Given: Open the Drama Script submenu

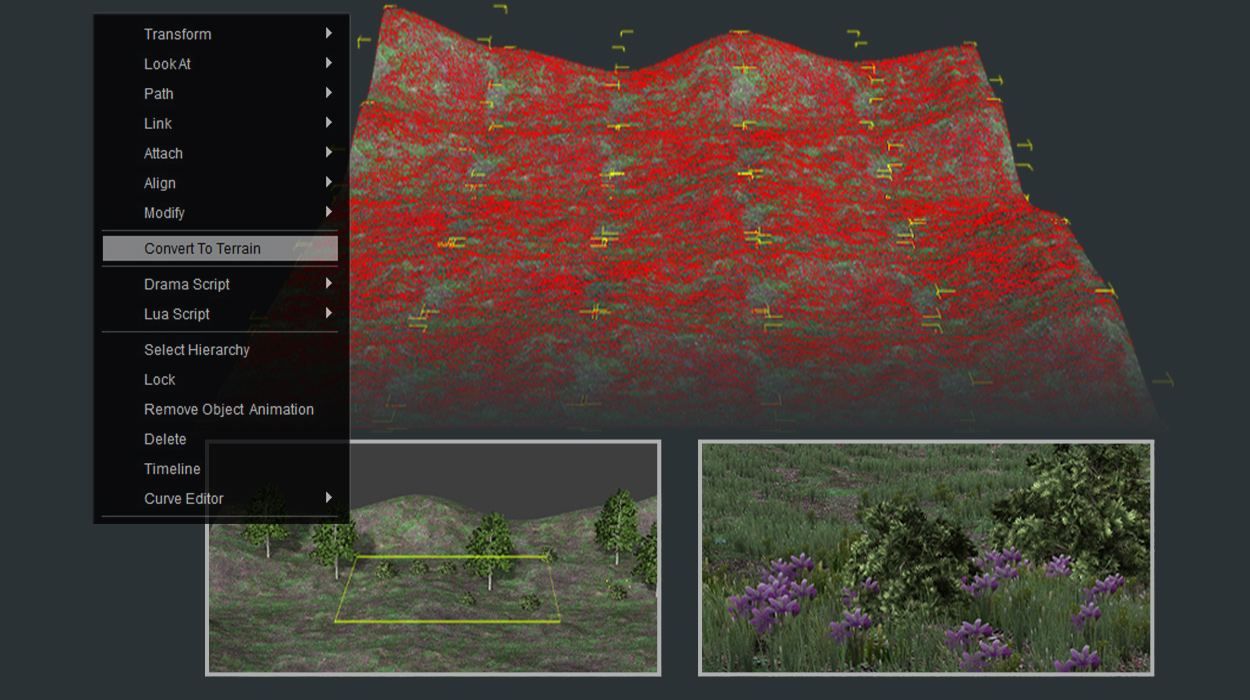Looking at the screenshot, I should pos(220,284).
